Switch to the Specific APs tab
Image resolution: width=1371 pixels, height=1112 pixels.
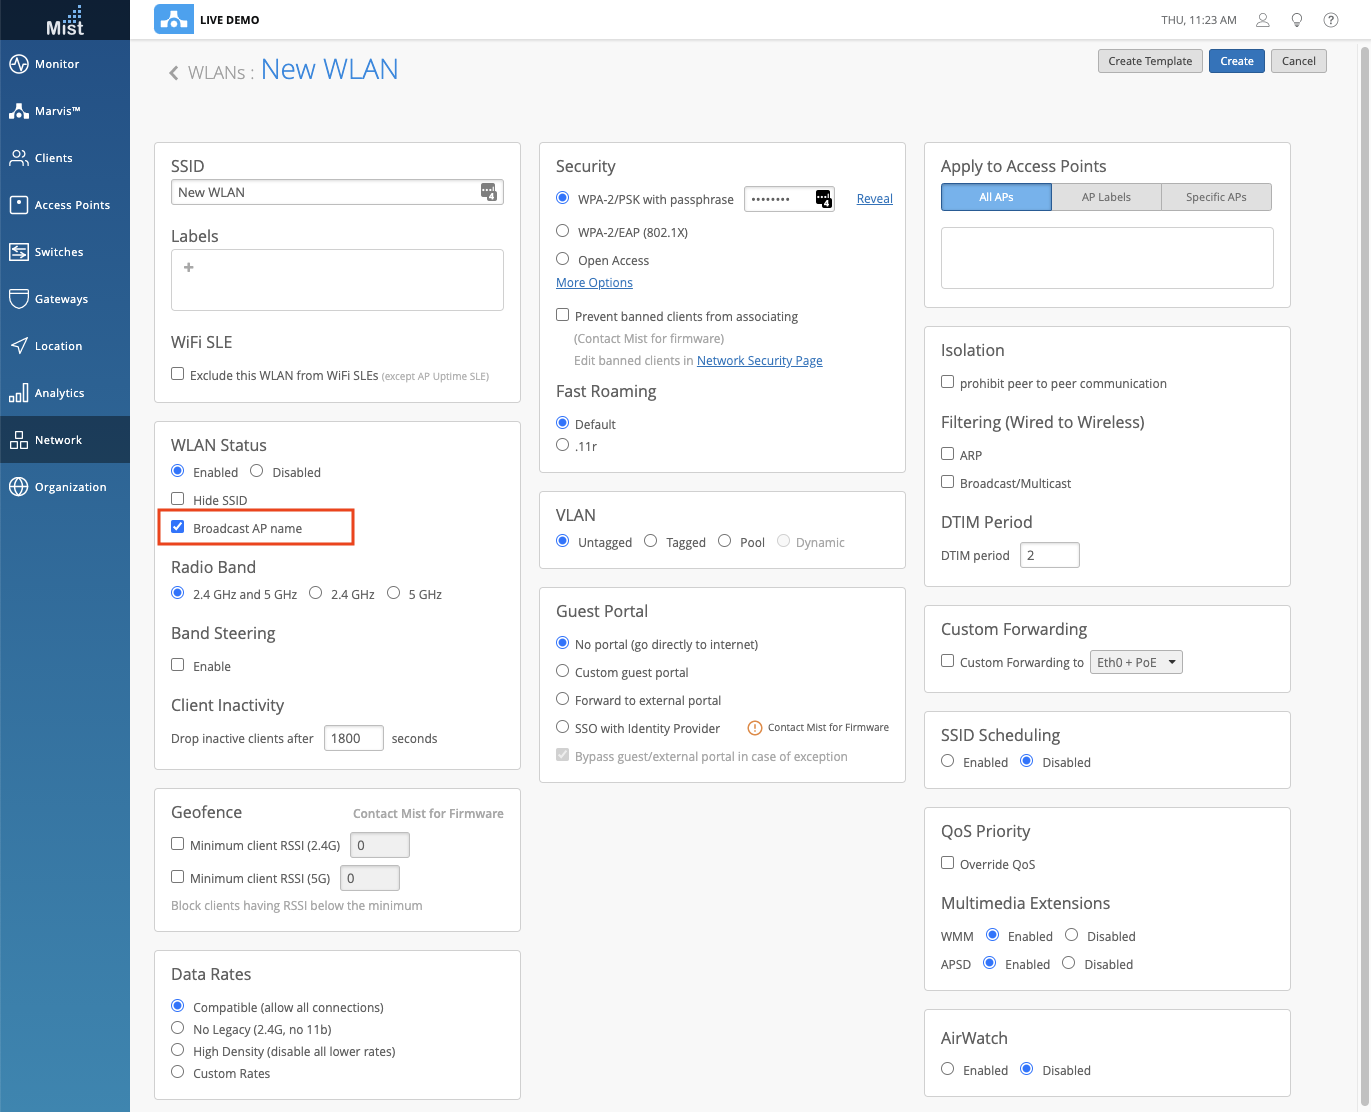pos(1216,197)
